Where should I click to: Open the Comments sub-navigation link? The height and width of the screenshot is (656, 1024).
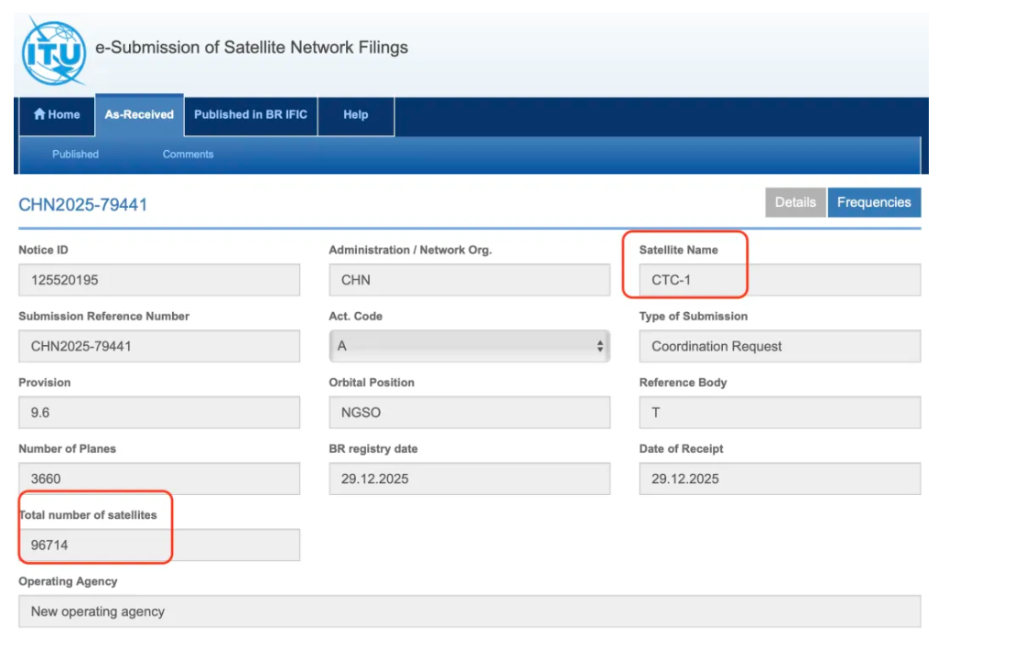click(188, 154)
